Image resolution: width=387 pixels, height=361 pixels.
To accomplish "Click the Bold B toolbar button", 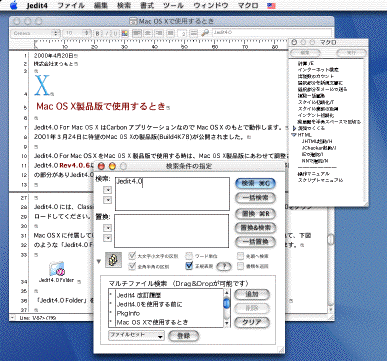I will tap(98, 33).
